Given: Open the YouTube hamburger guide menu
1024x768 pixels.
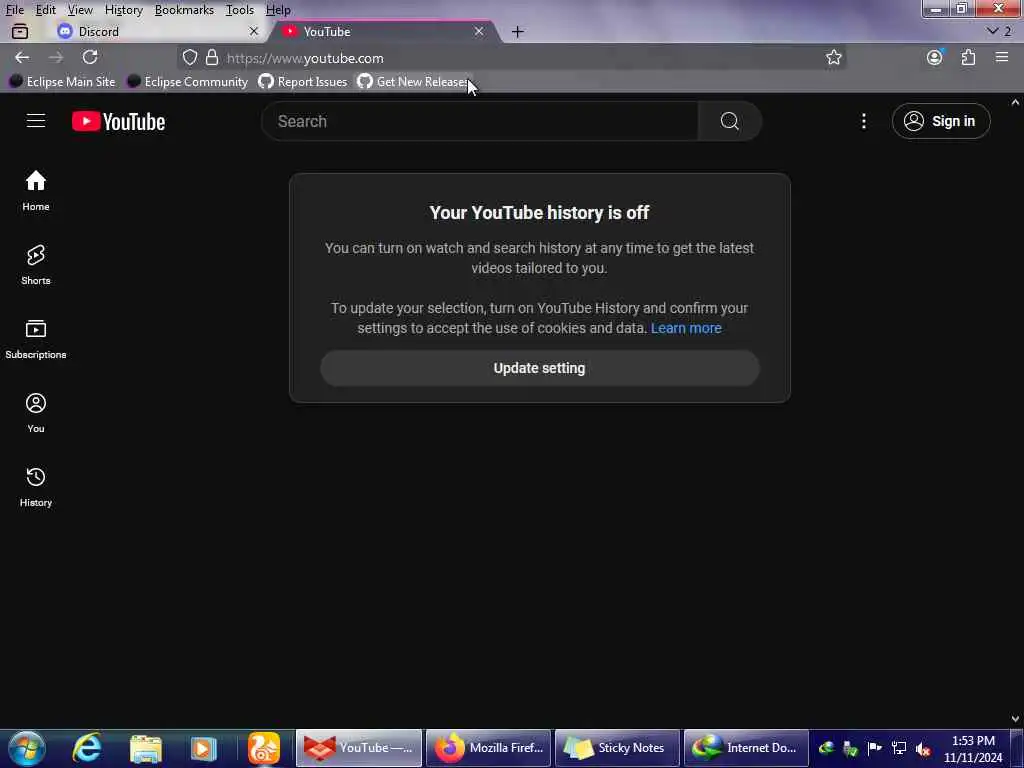Looking at the screenshot, I should 36,121.
